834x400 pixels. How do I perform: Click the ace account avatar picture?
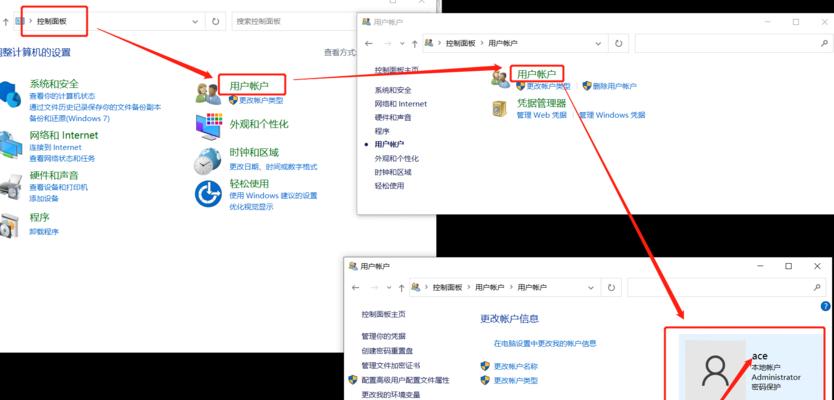(715, 370)
